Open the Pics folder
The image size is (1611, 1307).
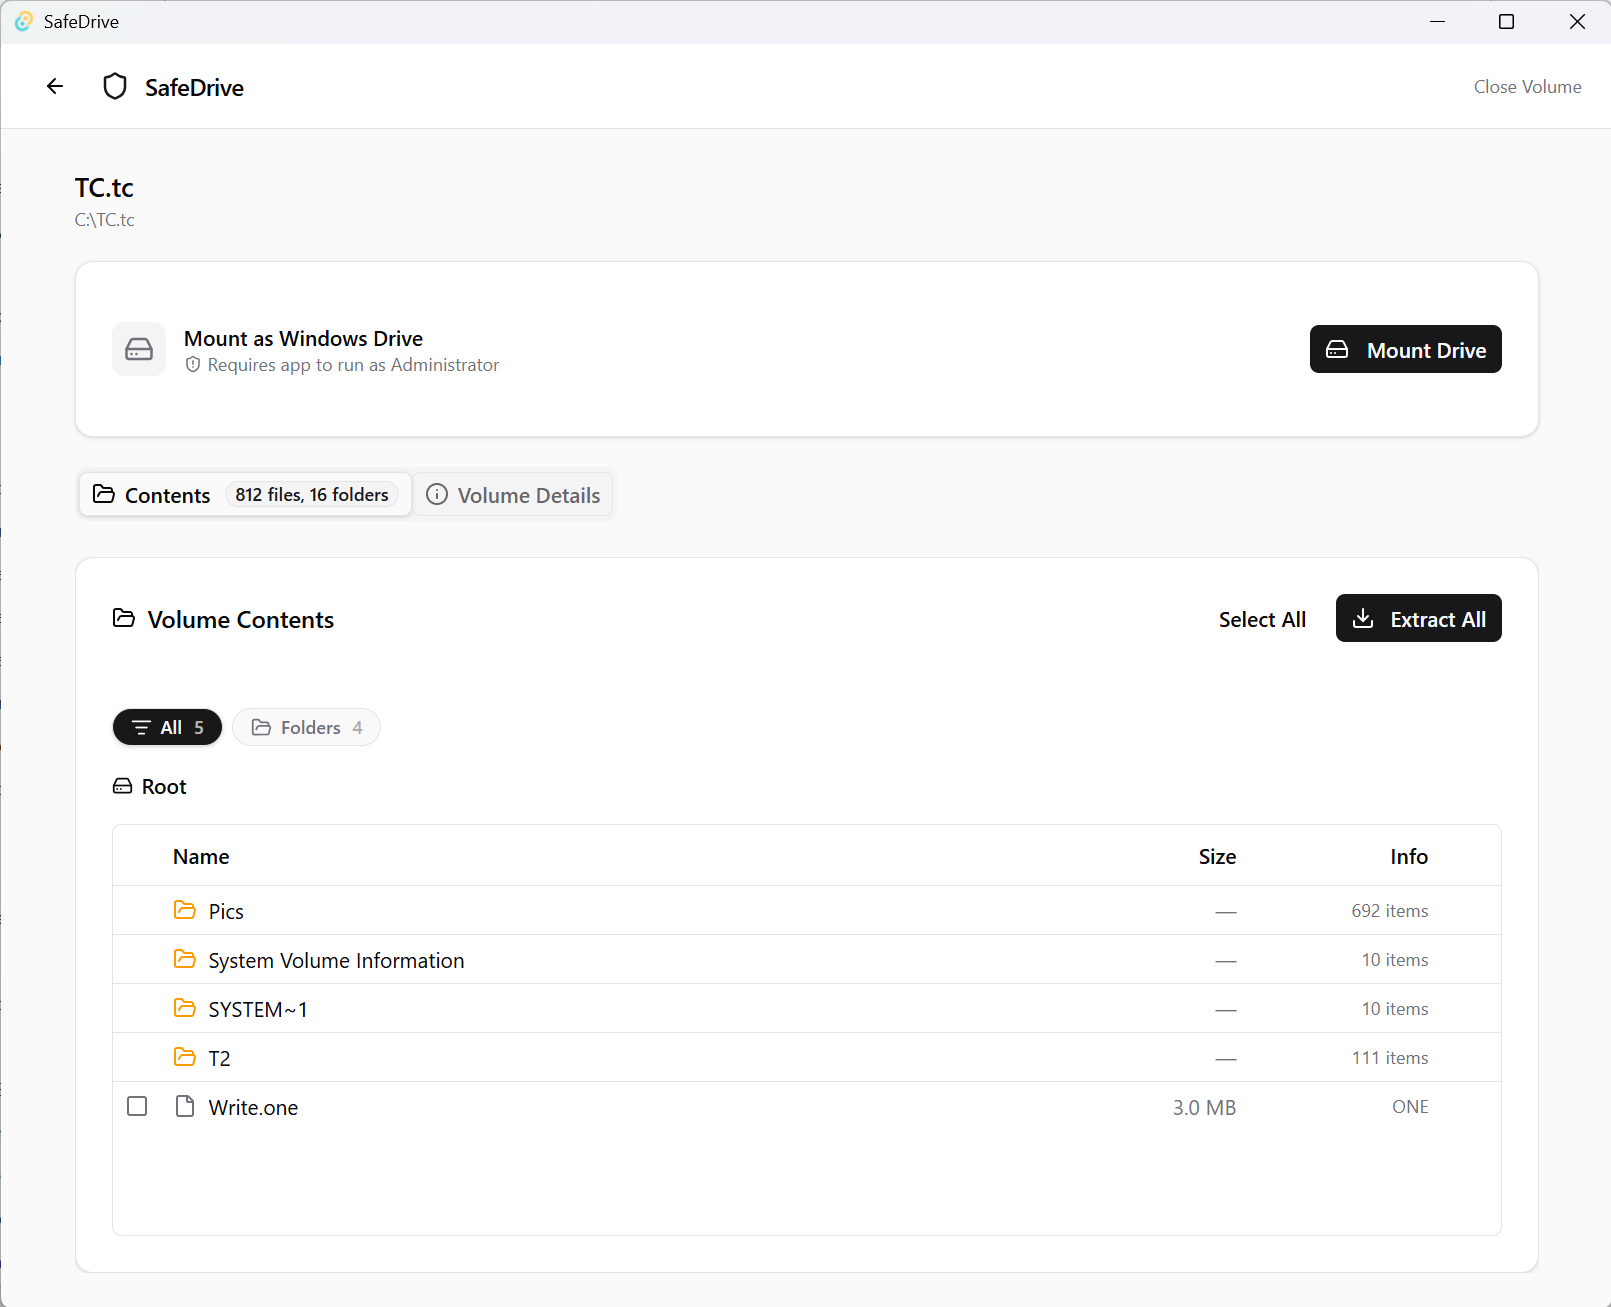pos(226,911)
